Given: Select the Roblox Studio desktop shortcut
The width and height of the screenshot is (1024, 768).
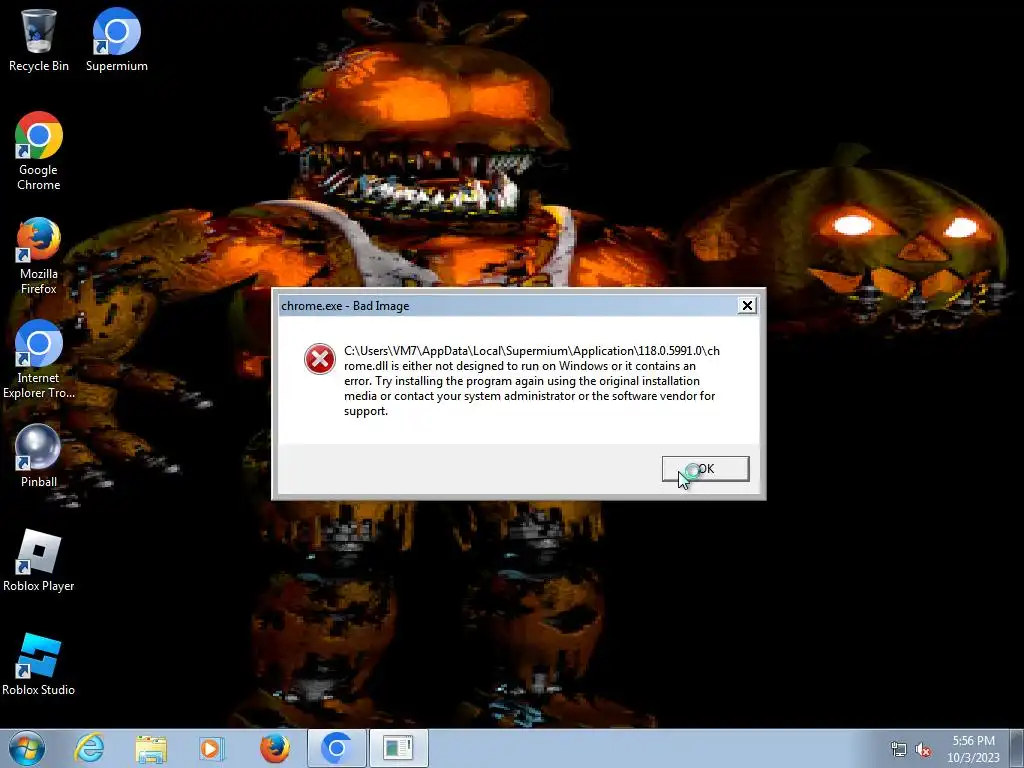Looking at the screenshot, I should point(39,664).
